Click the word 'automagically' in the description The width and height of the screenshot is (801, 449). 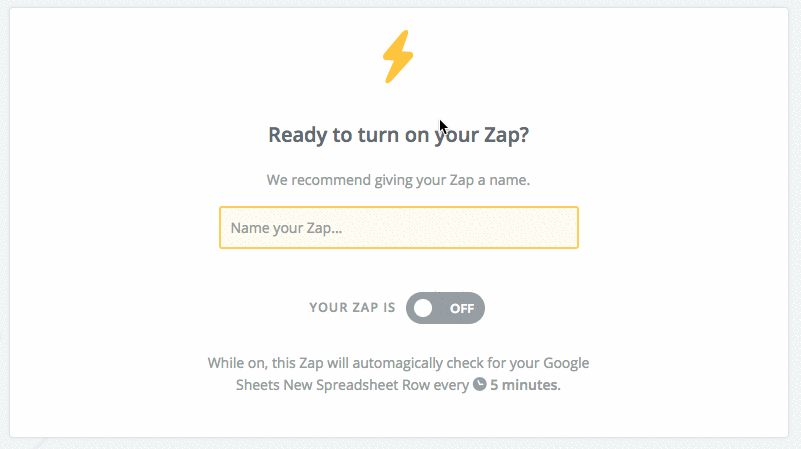[x=397, y=363]
